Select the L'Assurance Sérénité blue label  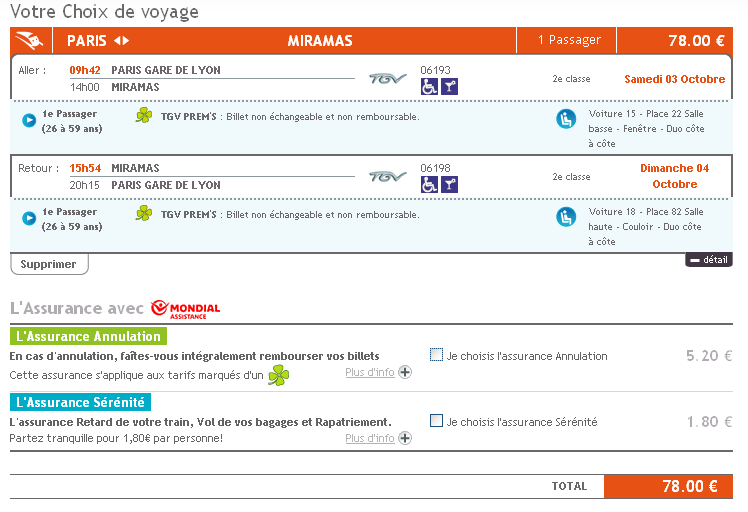[x=80, y=402]
